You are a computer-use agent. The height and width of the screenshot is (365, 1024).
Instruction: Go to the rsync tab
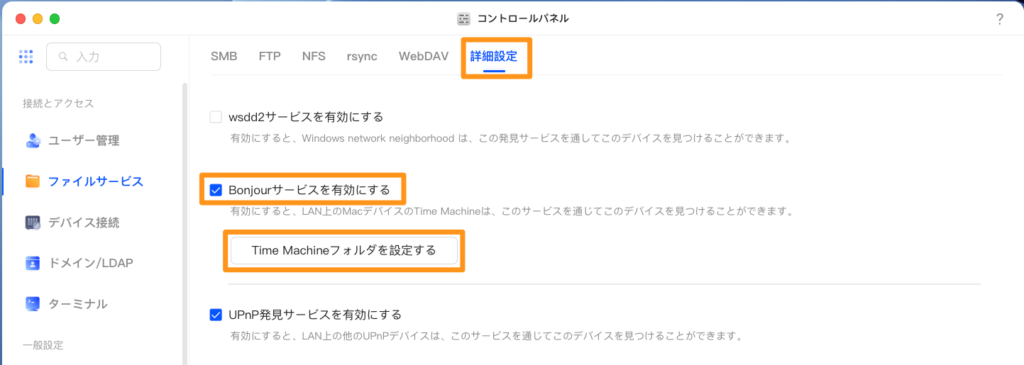(362, 56)
